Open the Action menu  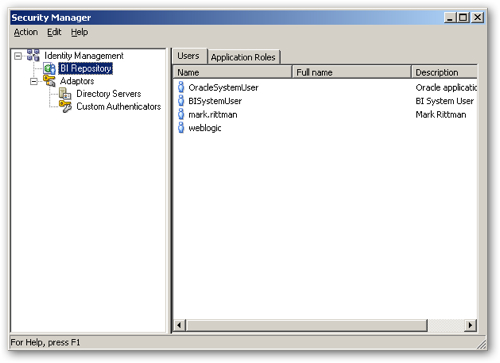click(x=26, y=32)
